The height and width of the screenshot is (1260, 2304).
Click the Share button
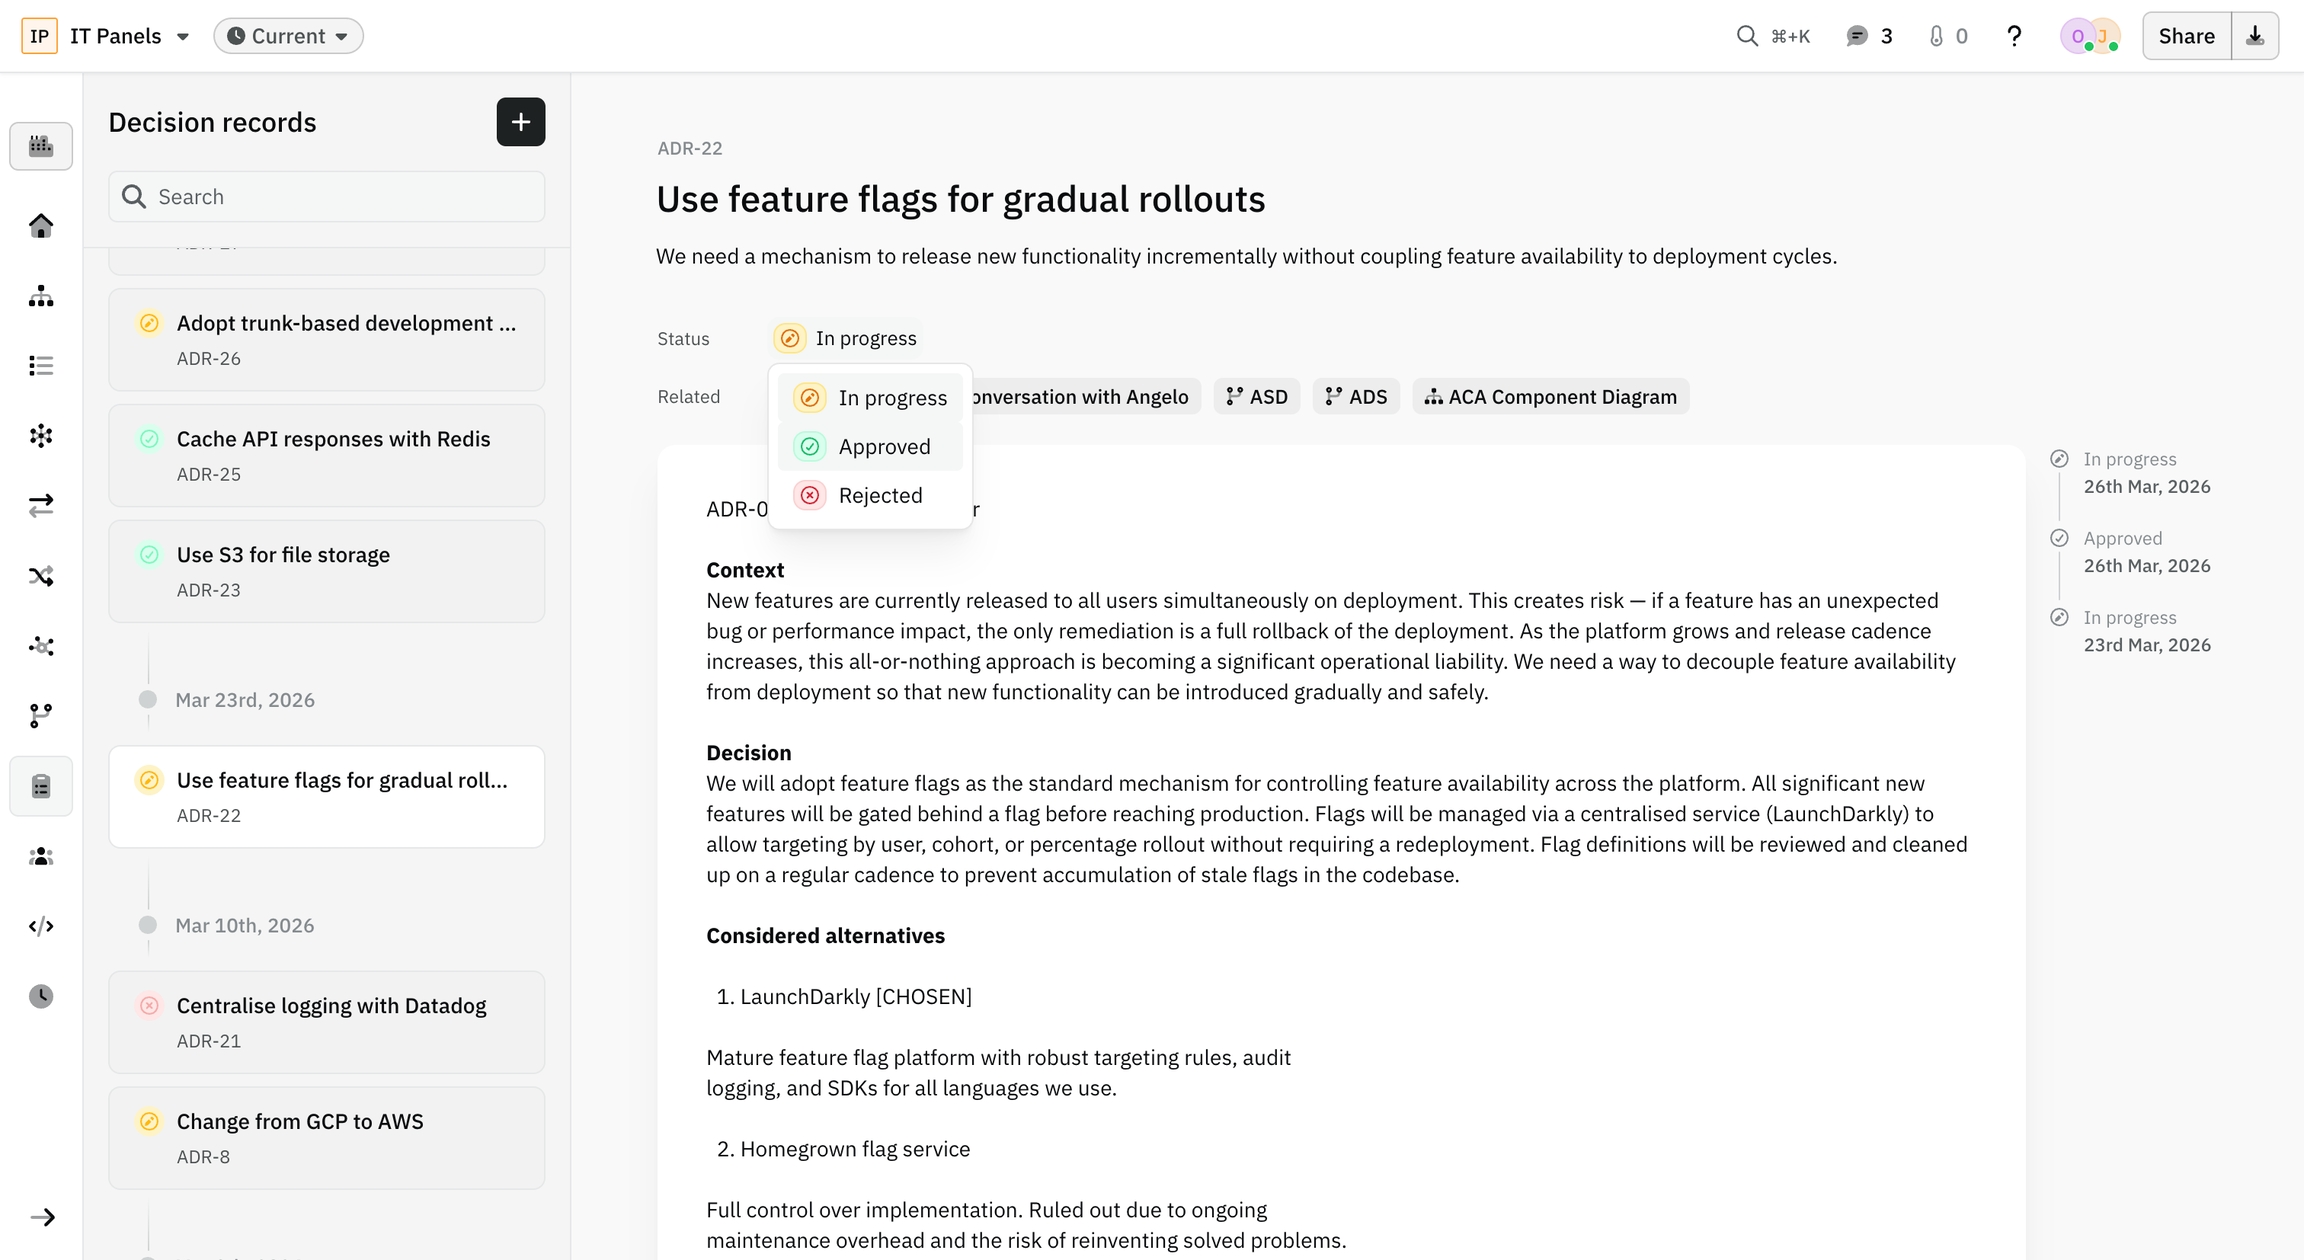[x=2186, y=36]
